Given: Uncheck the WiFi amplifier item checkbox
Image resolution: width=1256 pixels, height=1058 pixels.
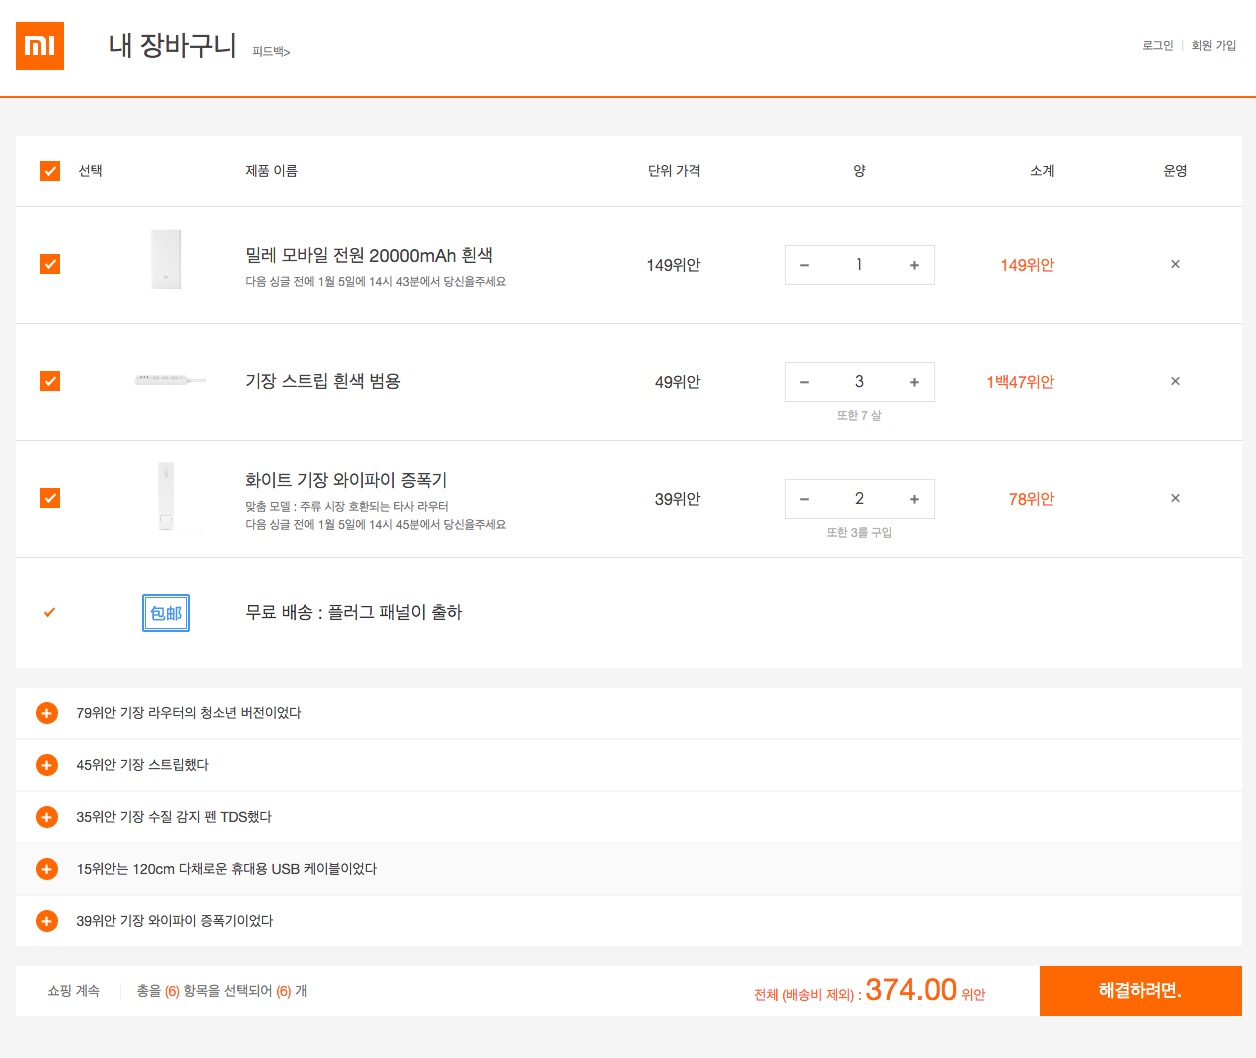Looking at the screenshot, I should (50, 498).
